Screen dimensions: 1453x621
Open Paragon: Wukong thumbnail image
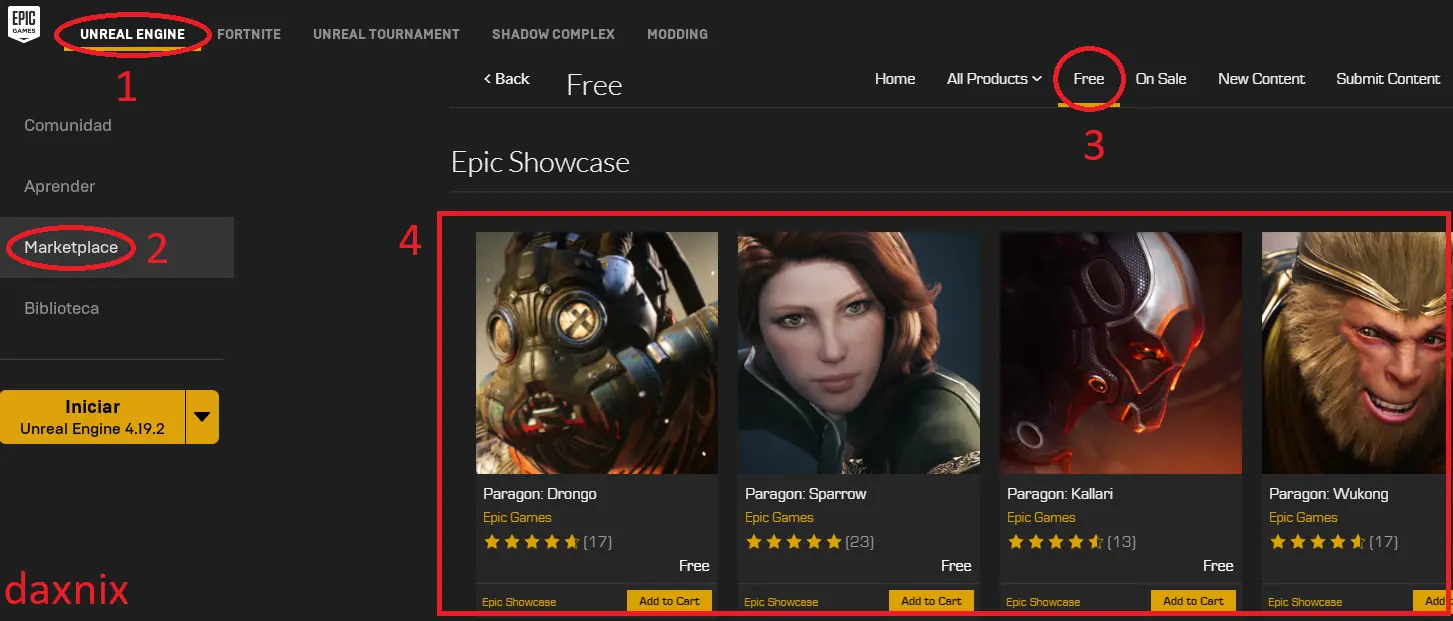pyautogui.click(x=1355, y=353)
